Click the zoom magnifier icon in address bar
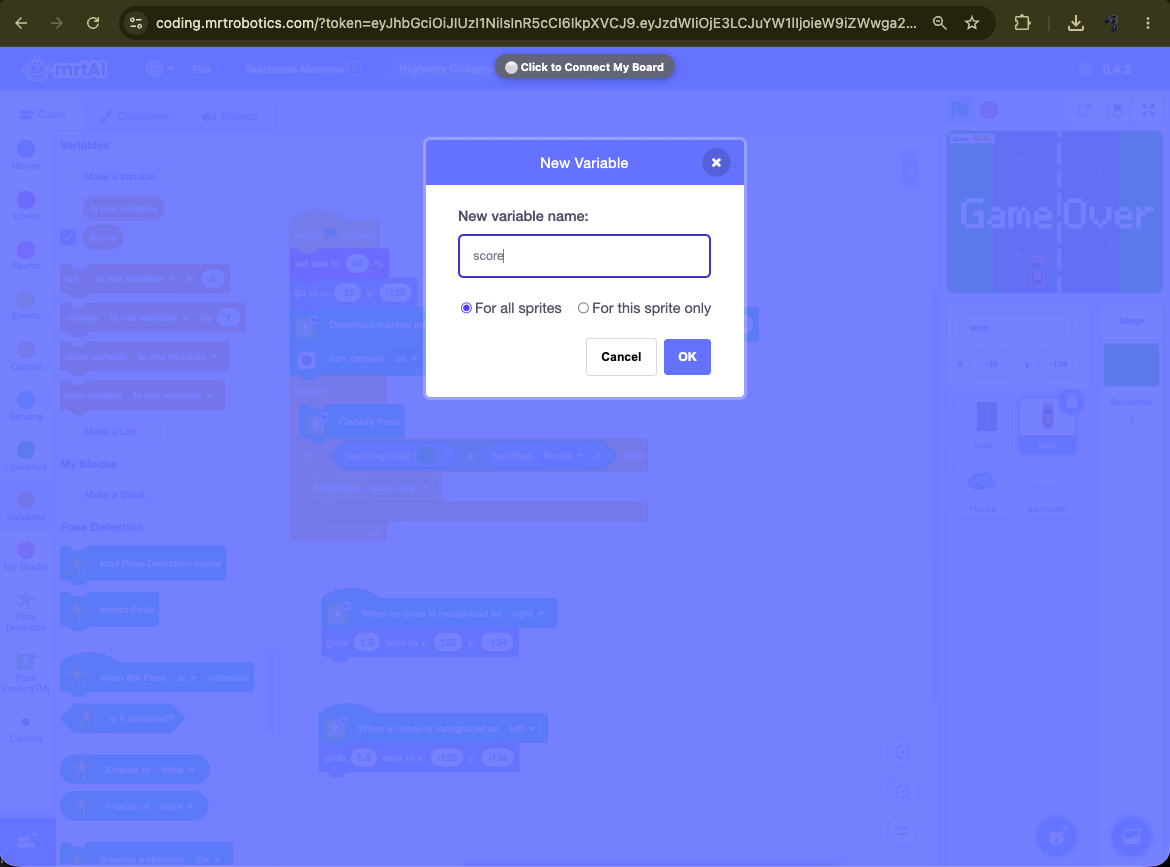The width and height of the screenshot is (1170, 867). pos(939,23)
